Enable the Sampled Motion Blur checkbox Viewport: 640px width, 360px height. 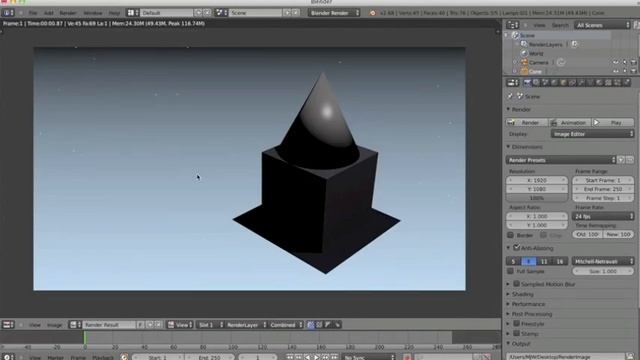(x=516, y=284)
